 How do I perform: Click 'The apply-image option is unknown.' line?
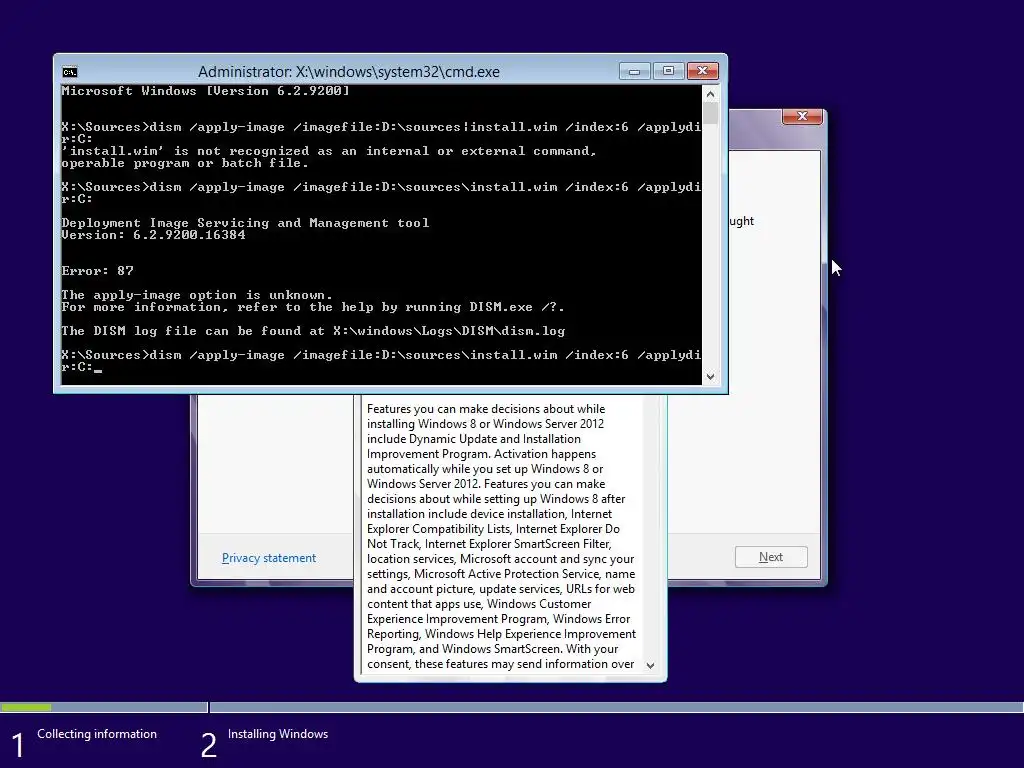[x=197, y=295]
